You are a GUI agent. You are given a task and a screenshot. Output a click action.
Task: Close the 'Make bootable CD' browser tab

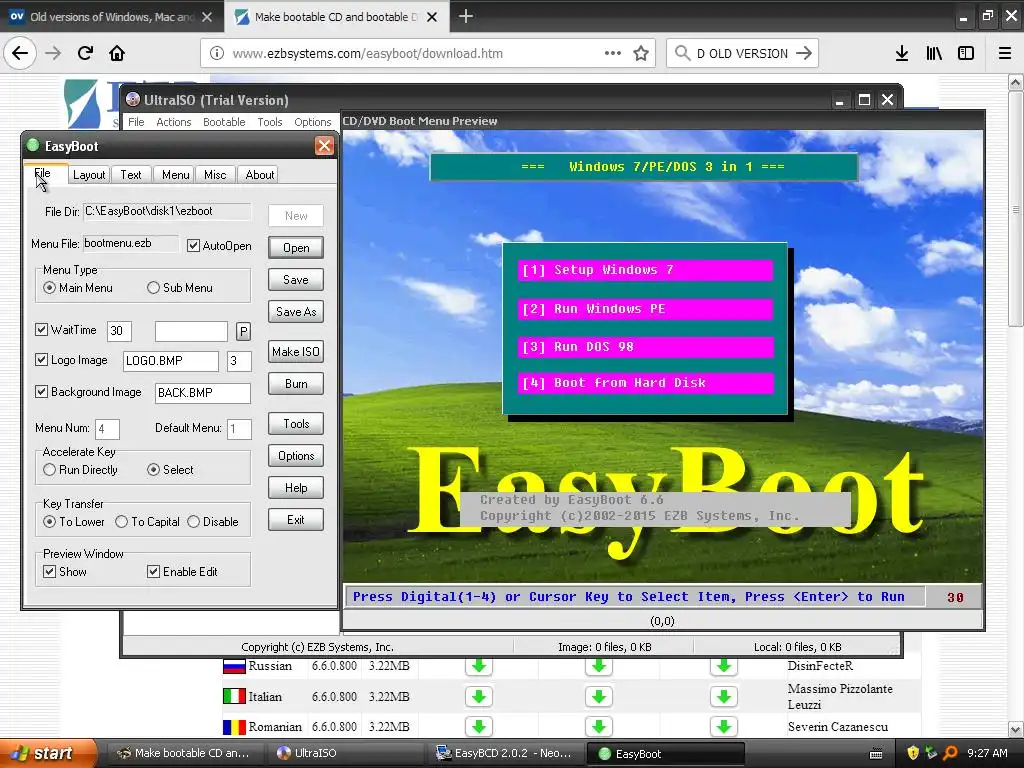click(x=432, y=17)
